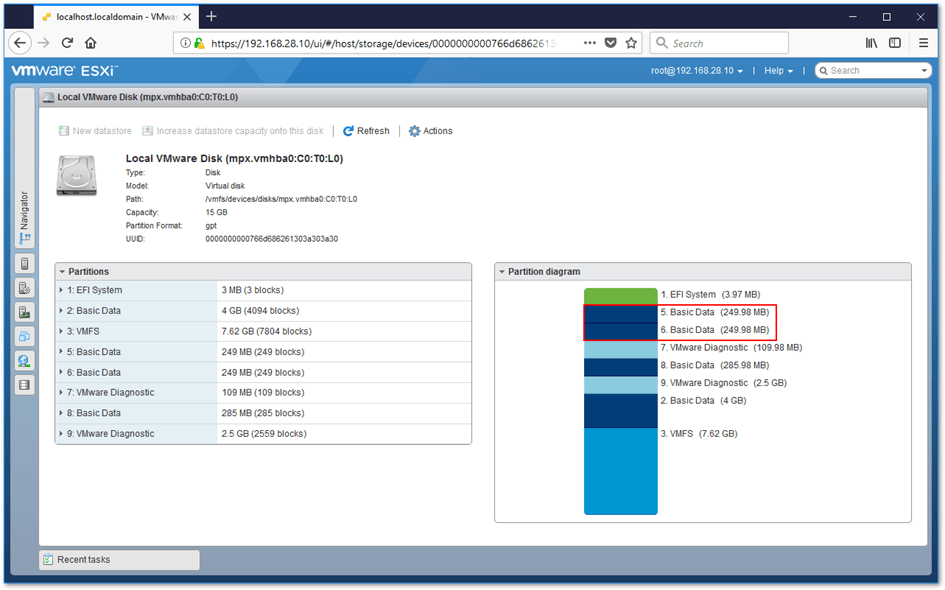Open the Firefox hamburger menu
The width and height of the screenshot is (945, 590).
923,43
